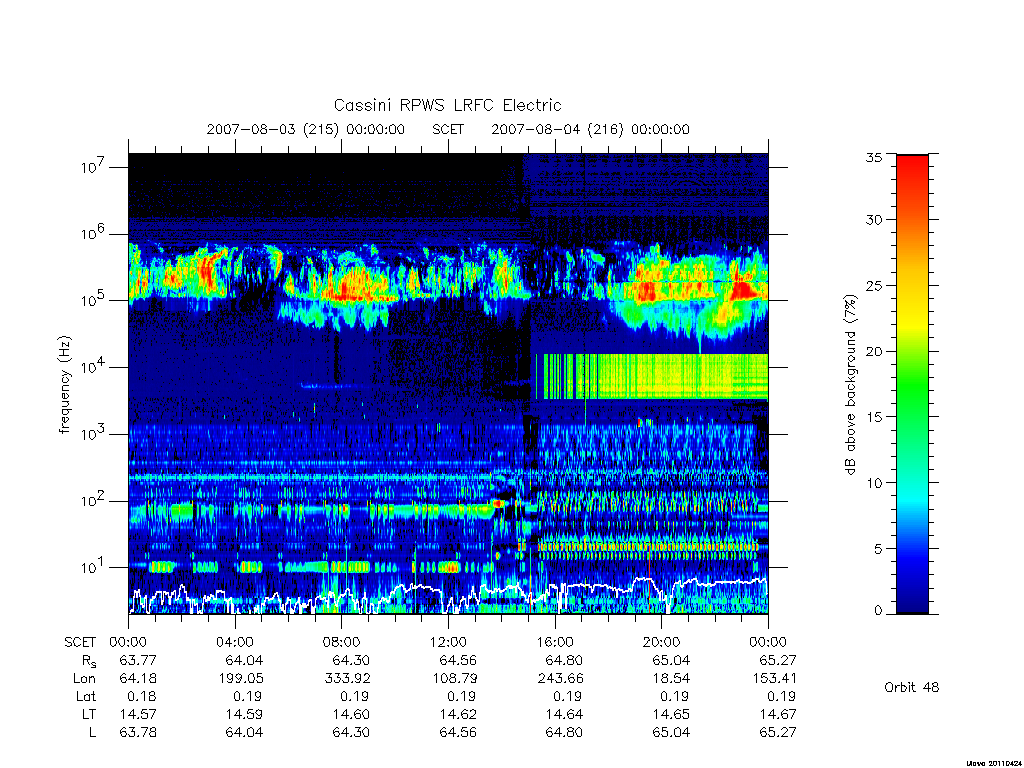
Task: Click the Rs value 64.80 at 16:00
Action: click(x=564, y=660)
